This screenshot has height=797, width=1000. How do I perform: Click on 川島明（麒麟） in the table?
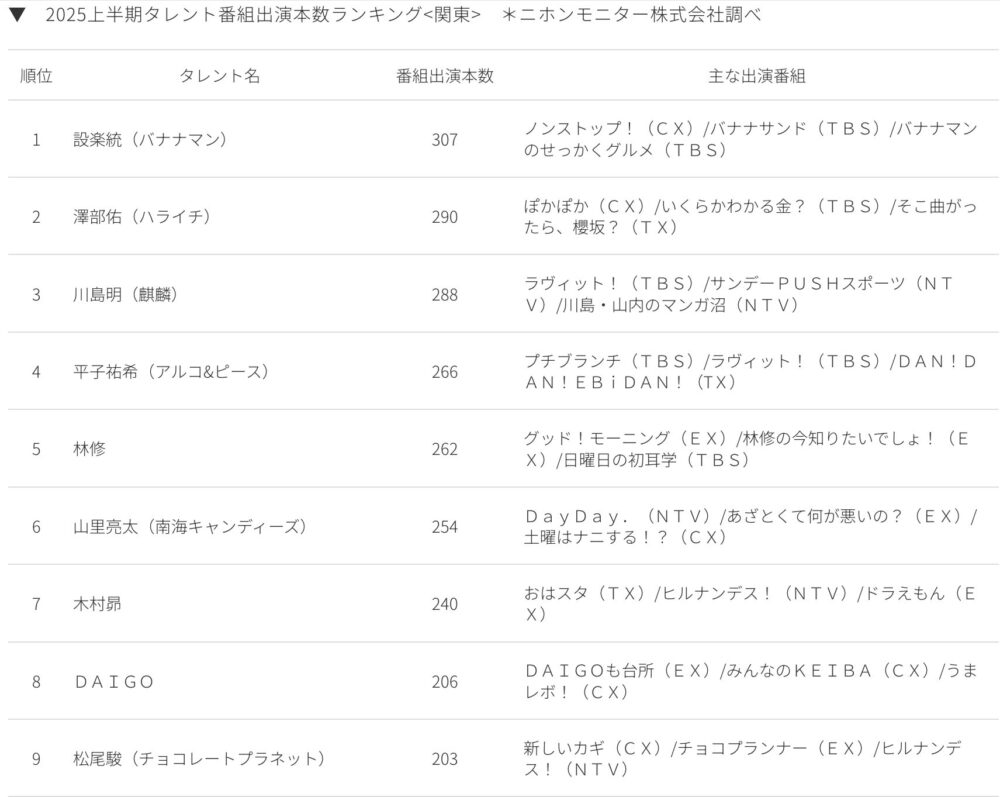click(126, 295)
